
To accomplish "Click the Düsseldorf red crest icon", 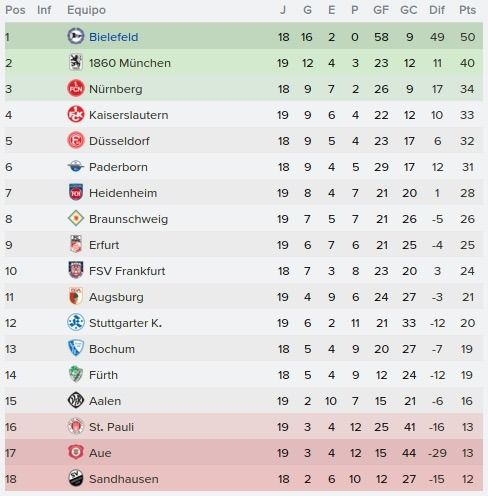I will point(76,140).
